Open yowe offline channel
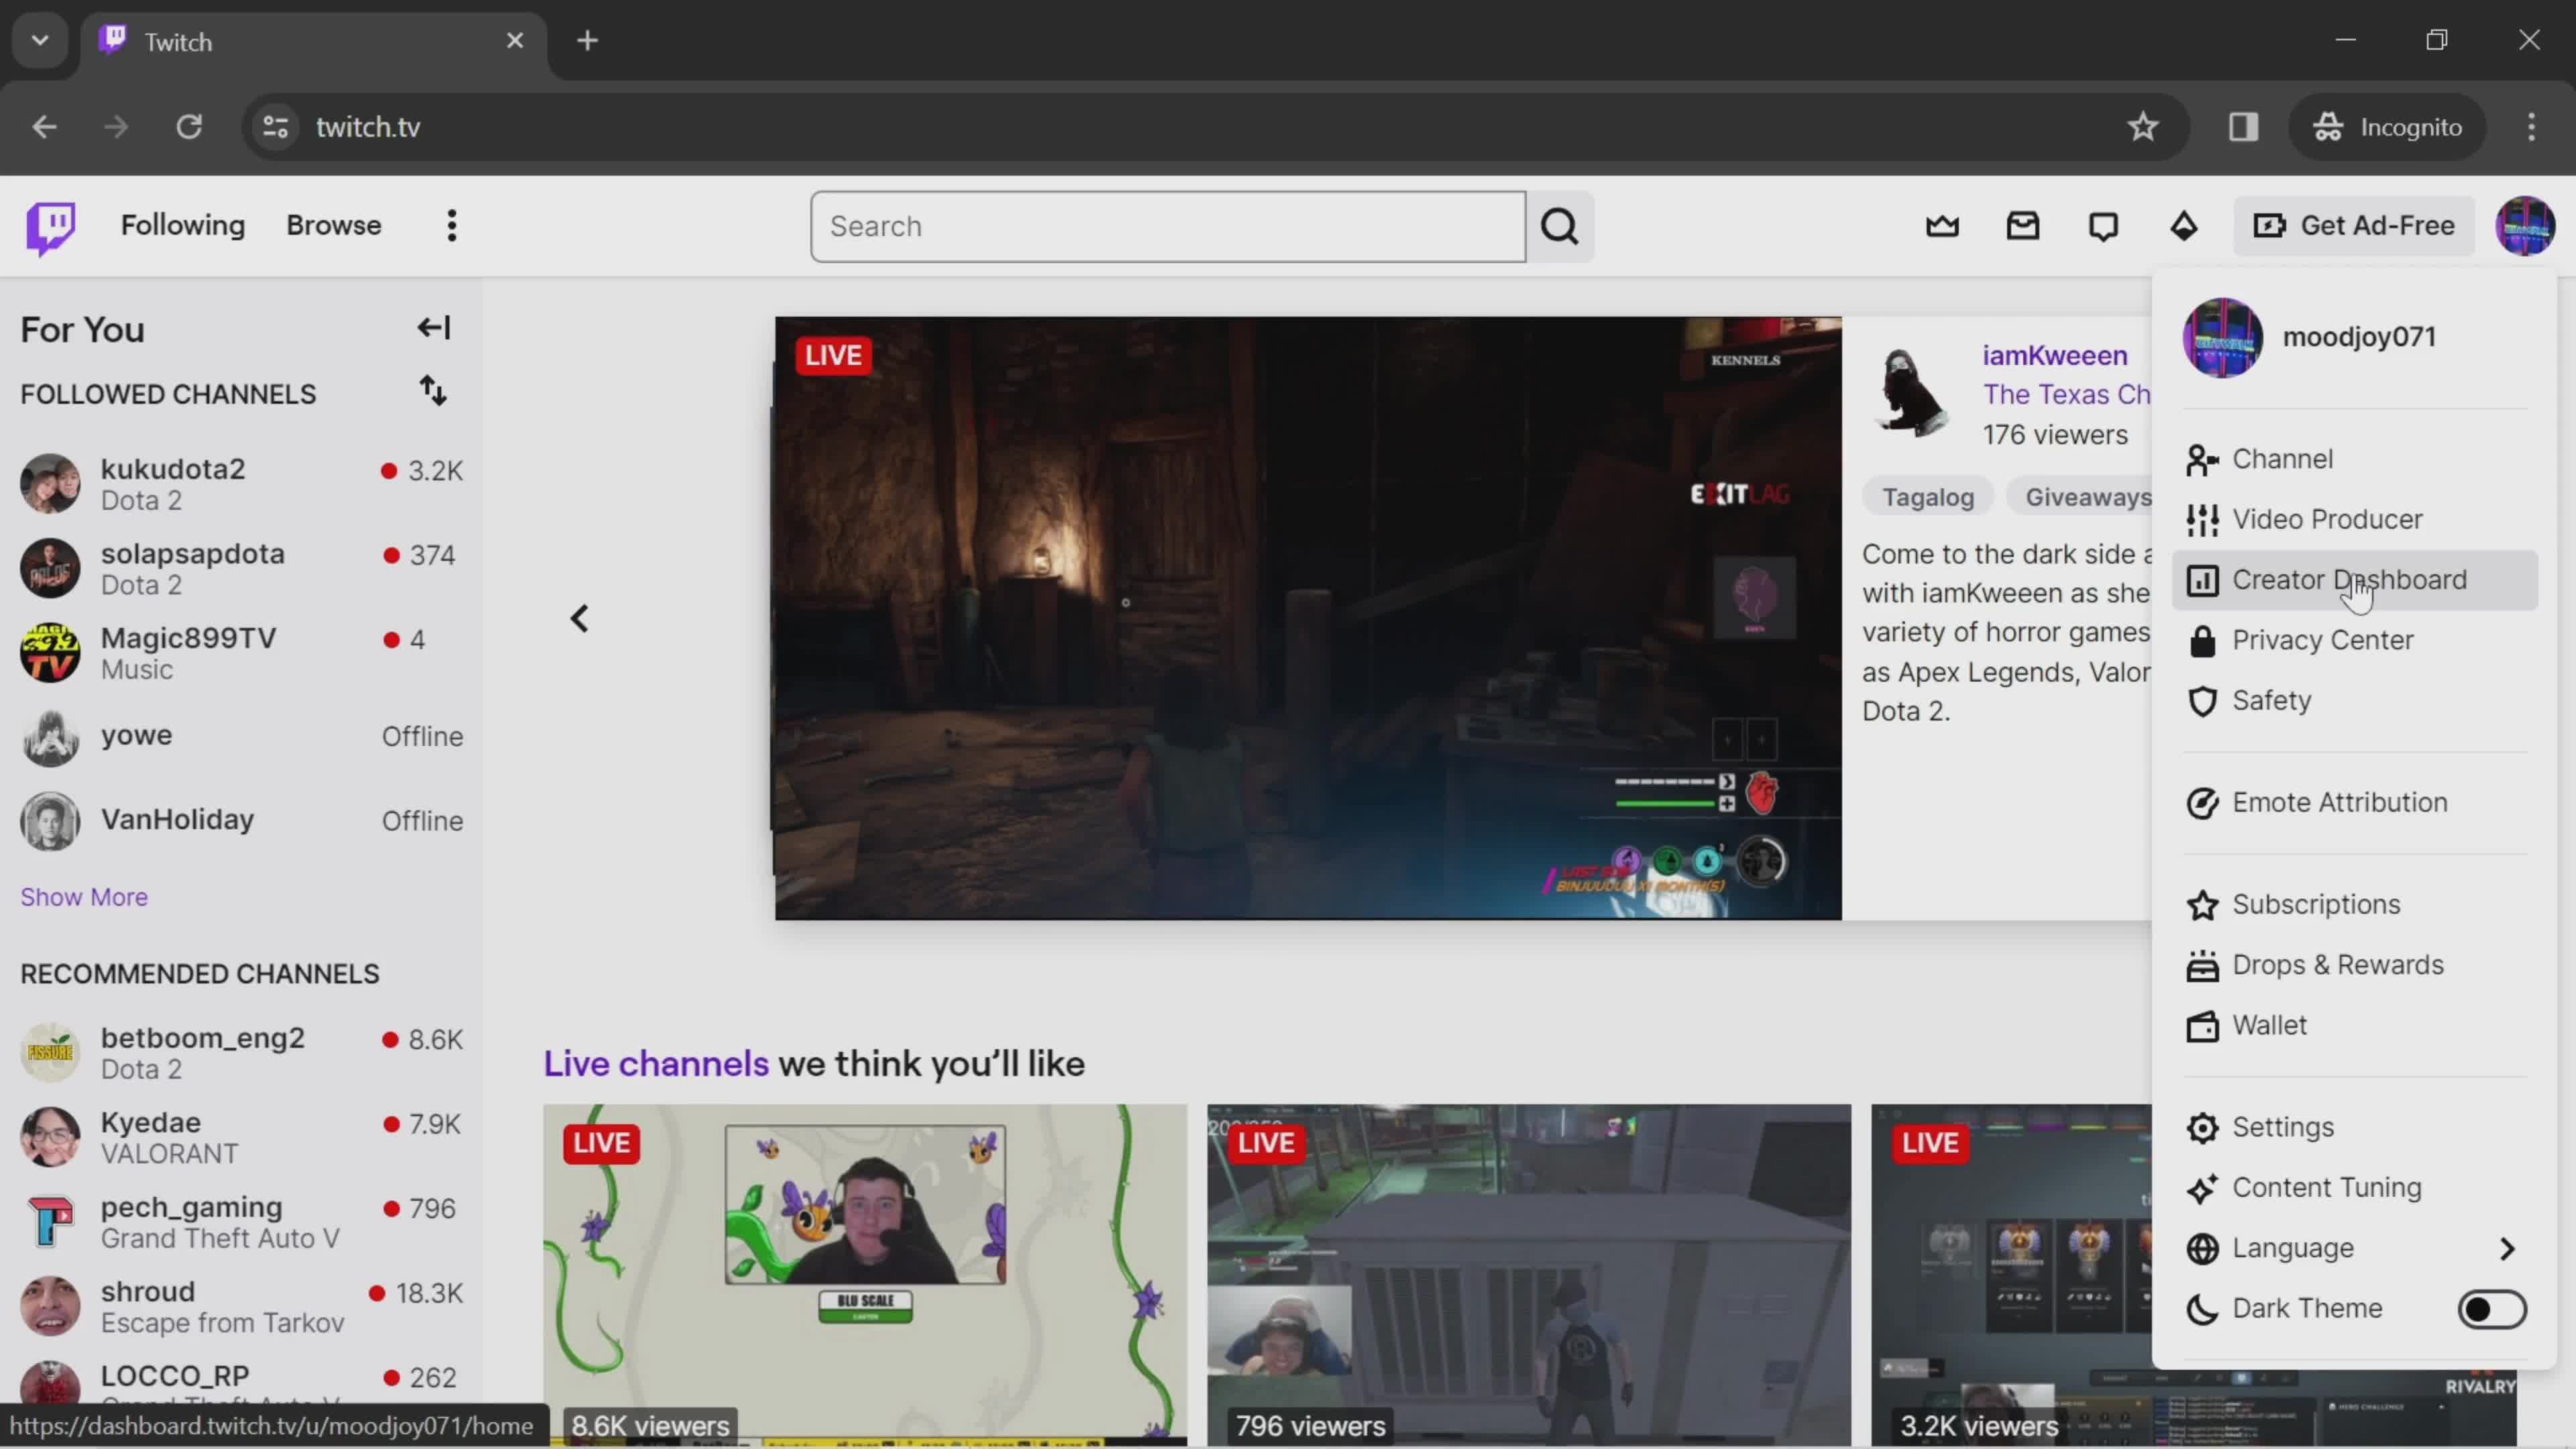Image resolution: width=2576 pixels, height=1449 pixels. (242, 737)
